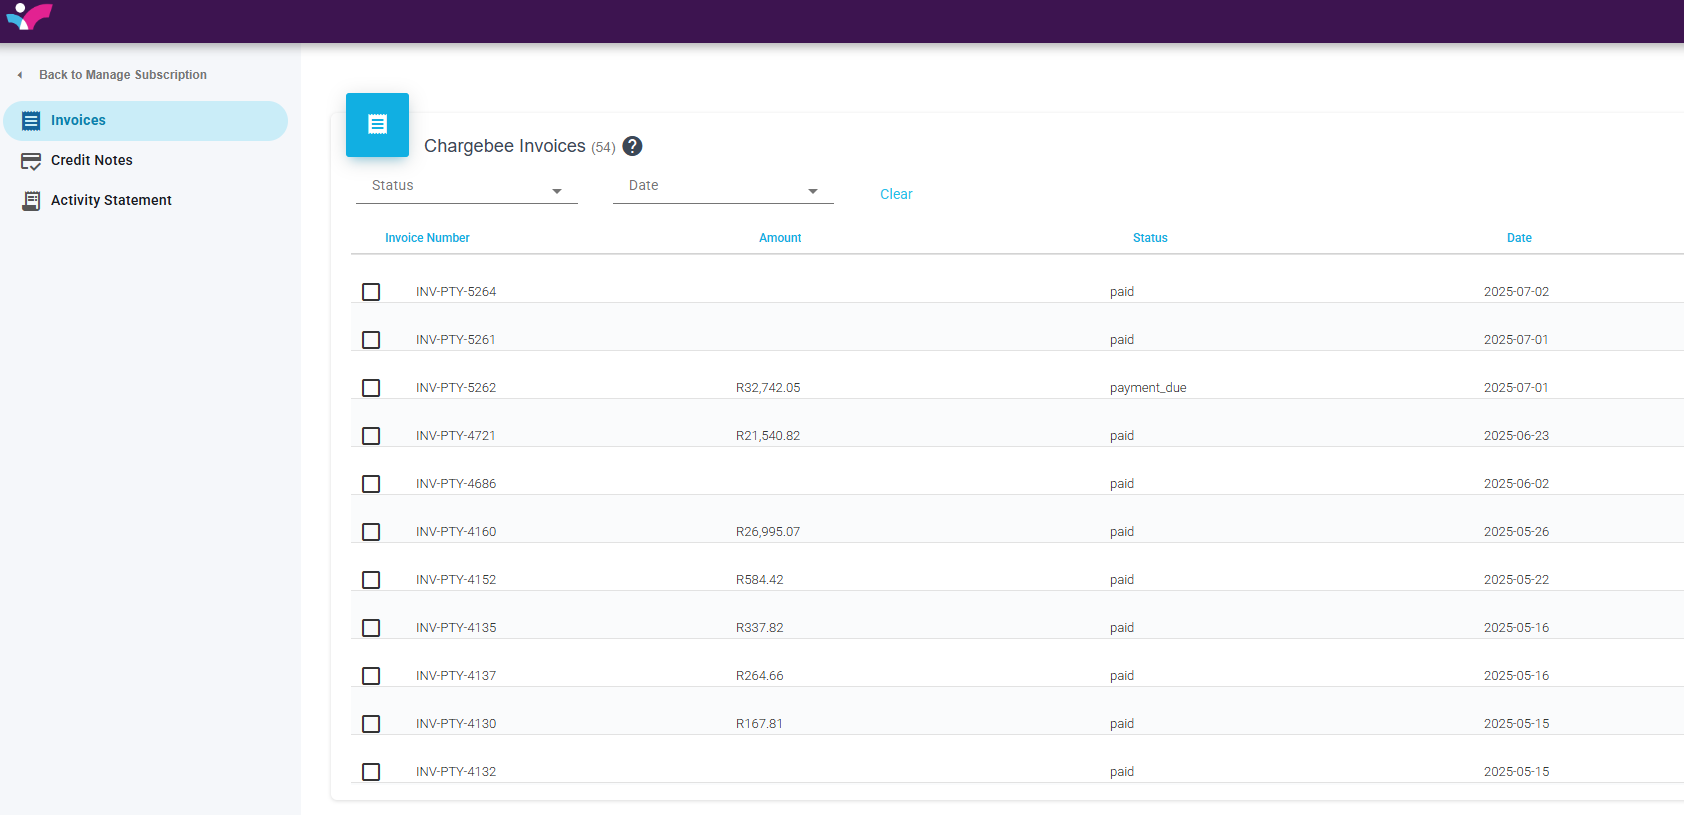The width and height of the screenshot is (1684, 815).
Task: Click the Invoices sidebar icon
Action: (x=31, y=121)
